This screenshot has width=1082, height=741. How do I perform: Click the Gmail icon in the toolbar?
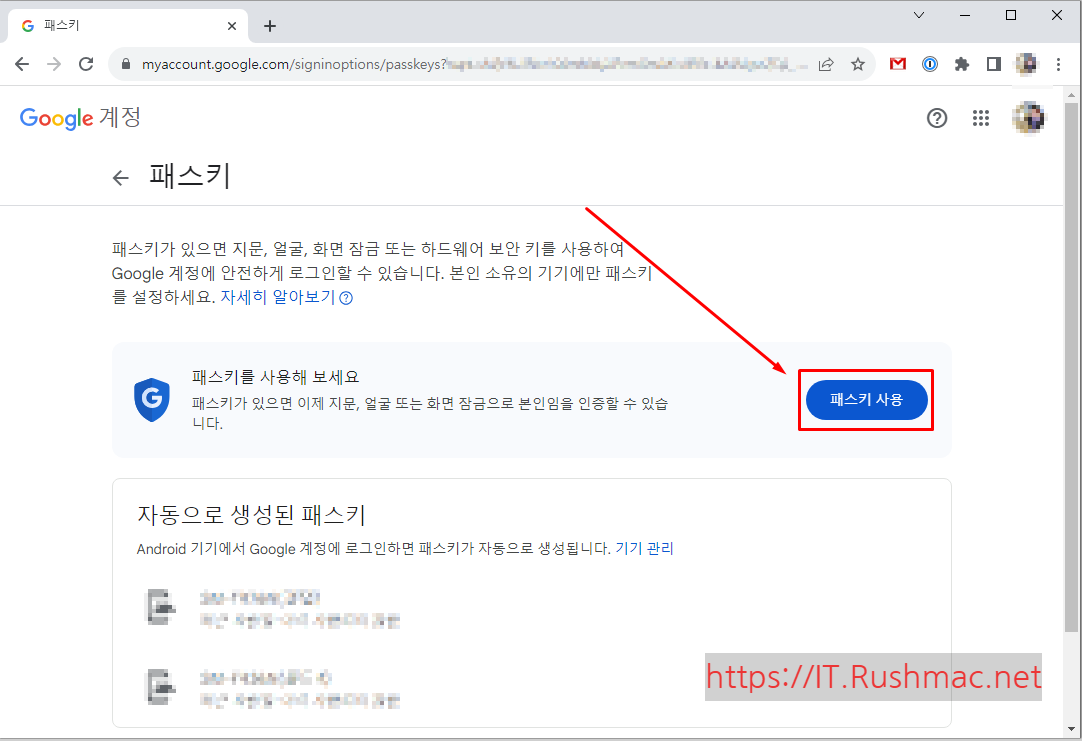coord(897,63)
